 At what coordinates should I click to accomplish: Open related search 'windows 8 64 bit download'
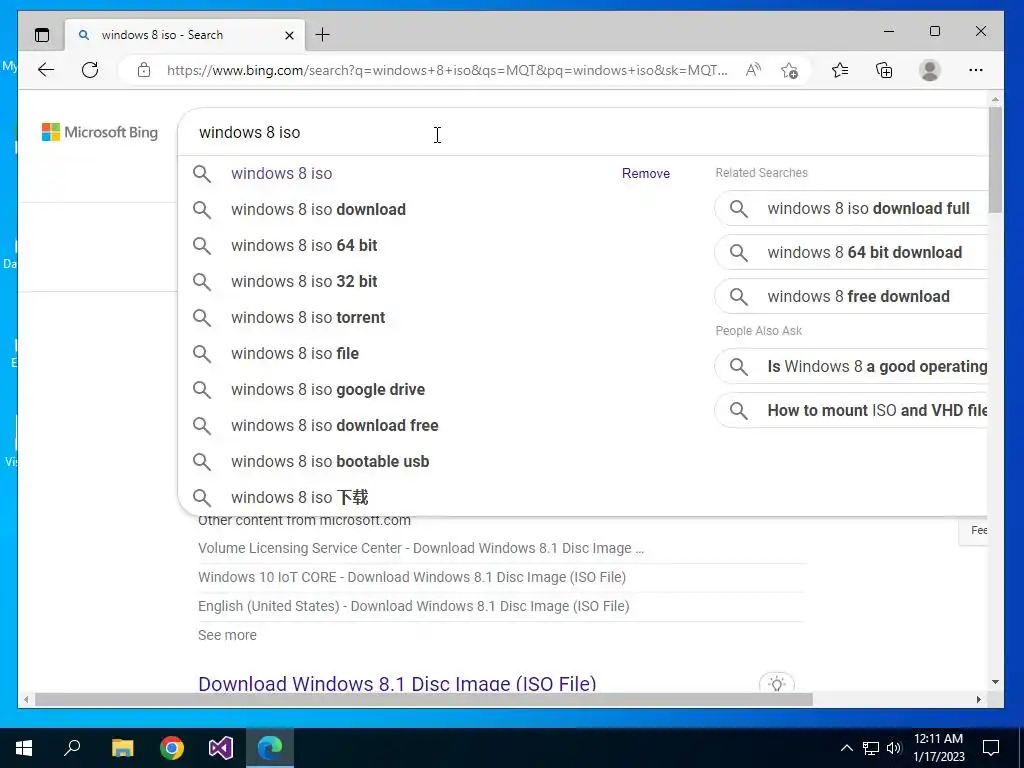coord(851,252)
